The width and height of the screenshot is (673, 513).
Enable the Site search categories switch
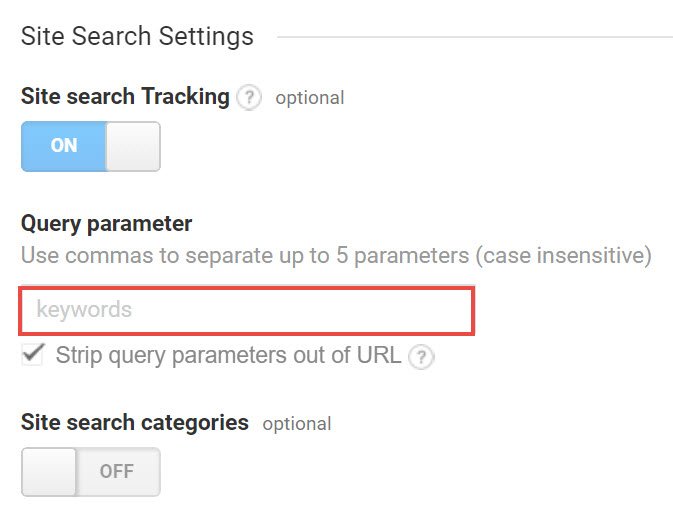coord(91,472)
